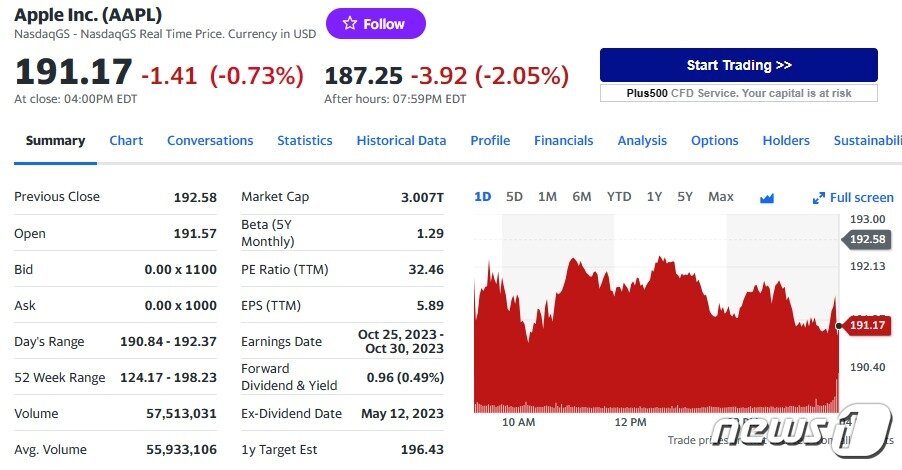Viewport: 902px width, 470px height.
Task: Select the 5D chart range
Action: [514, 197]
